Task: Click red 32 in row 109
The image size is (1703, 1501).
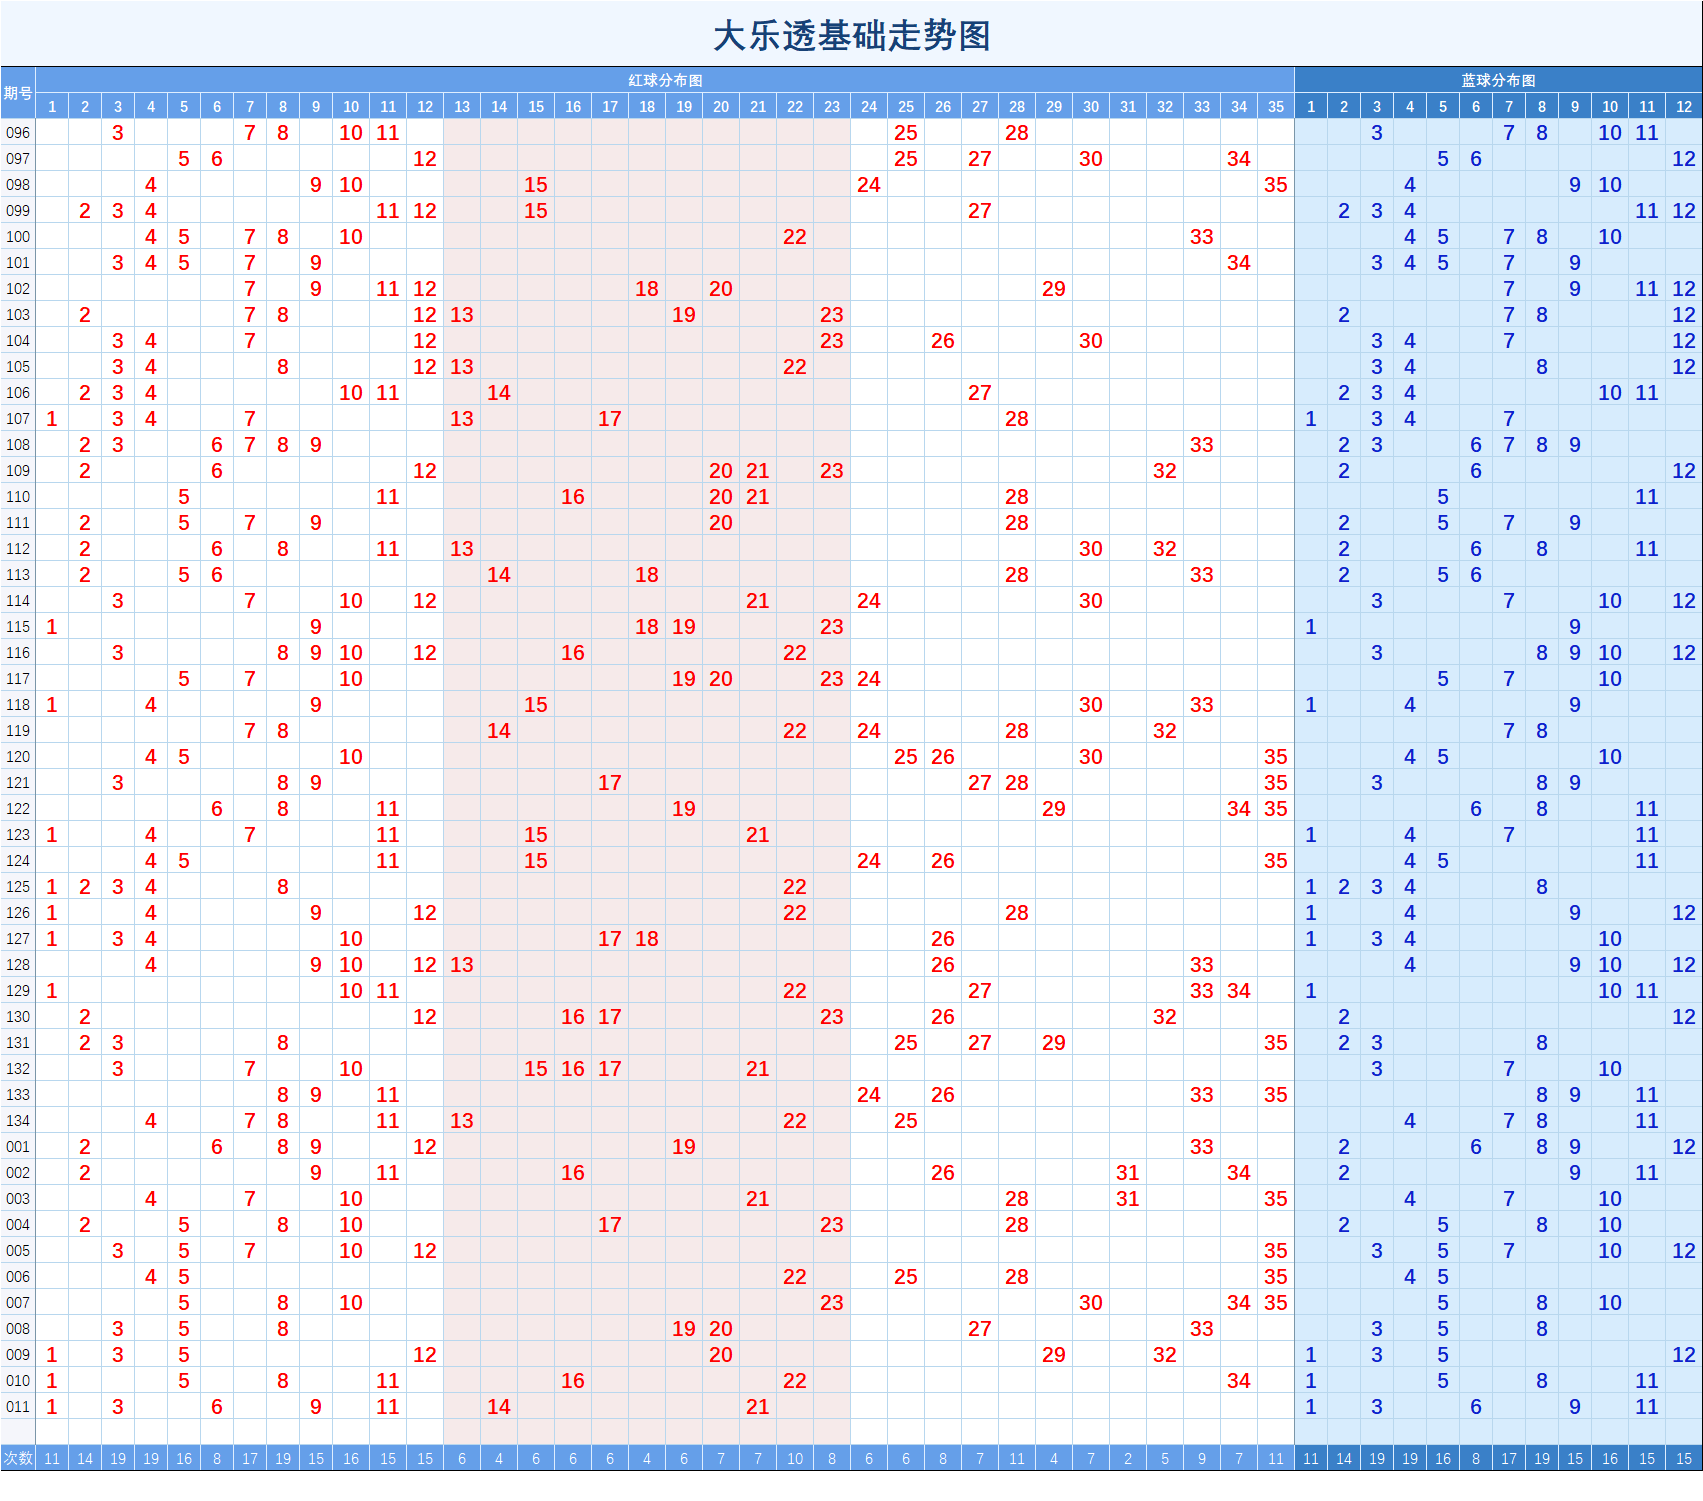Action: pyautogui.click(x=1165, y=470)
